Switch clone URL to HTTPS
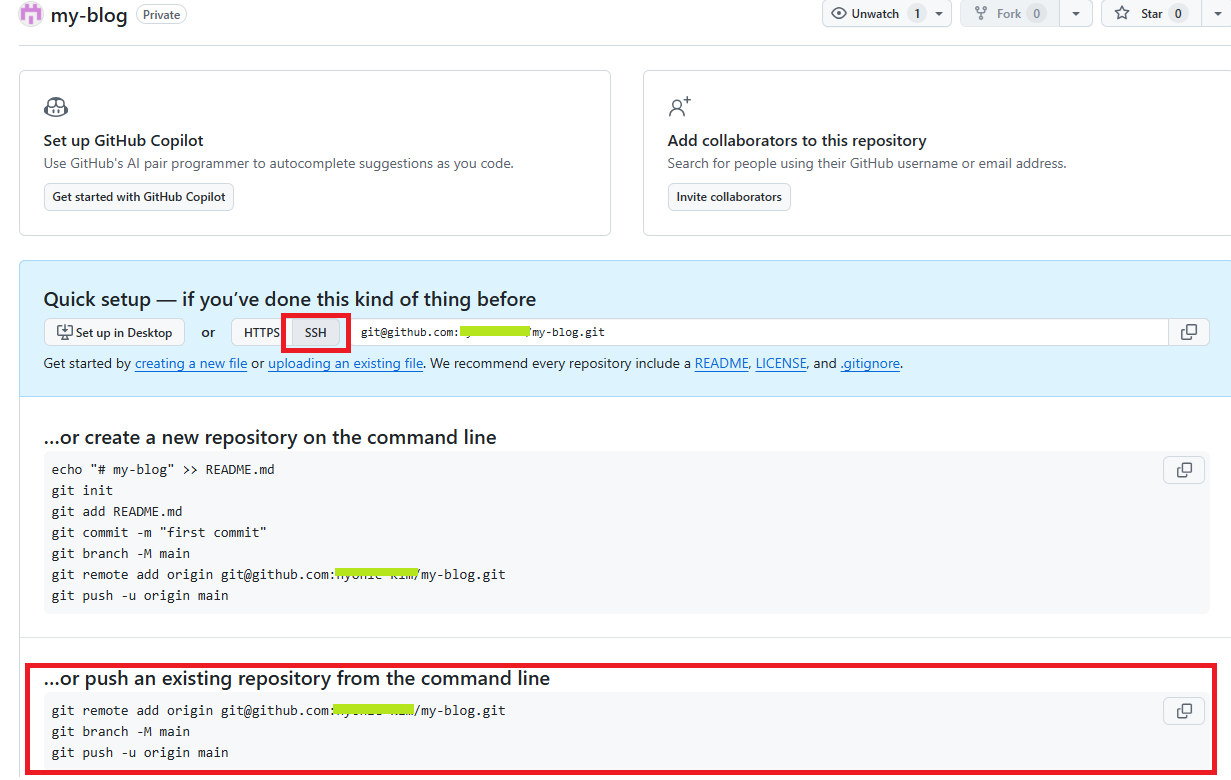Viewport: 1231px width, 780px height. click(x=262, y=332)
